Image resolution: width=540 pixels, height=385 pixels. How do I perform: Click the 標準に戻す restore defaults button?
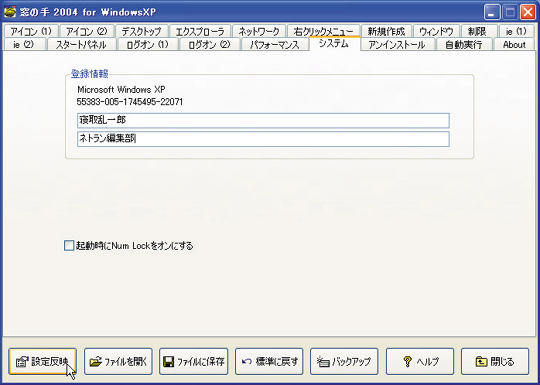point(269,361)
